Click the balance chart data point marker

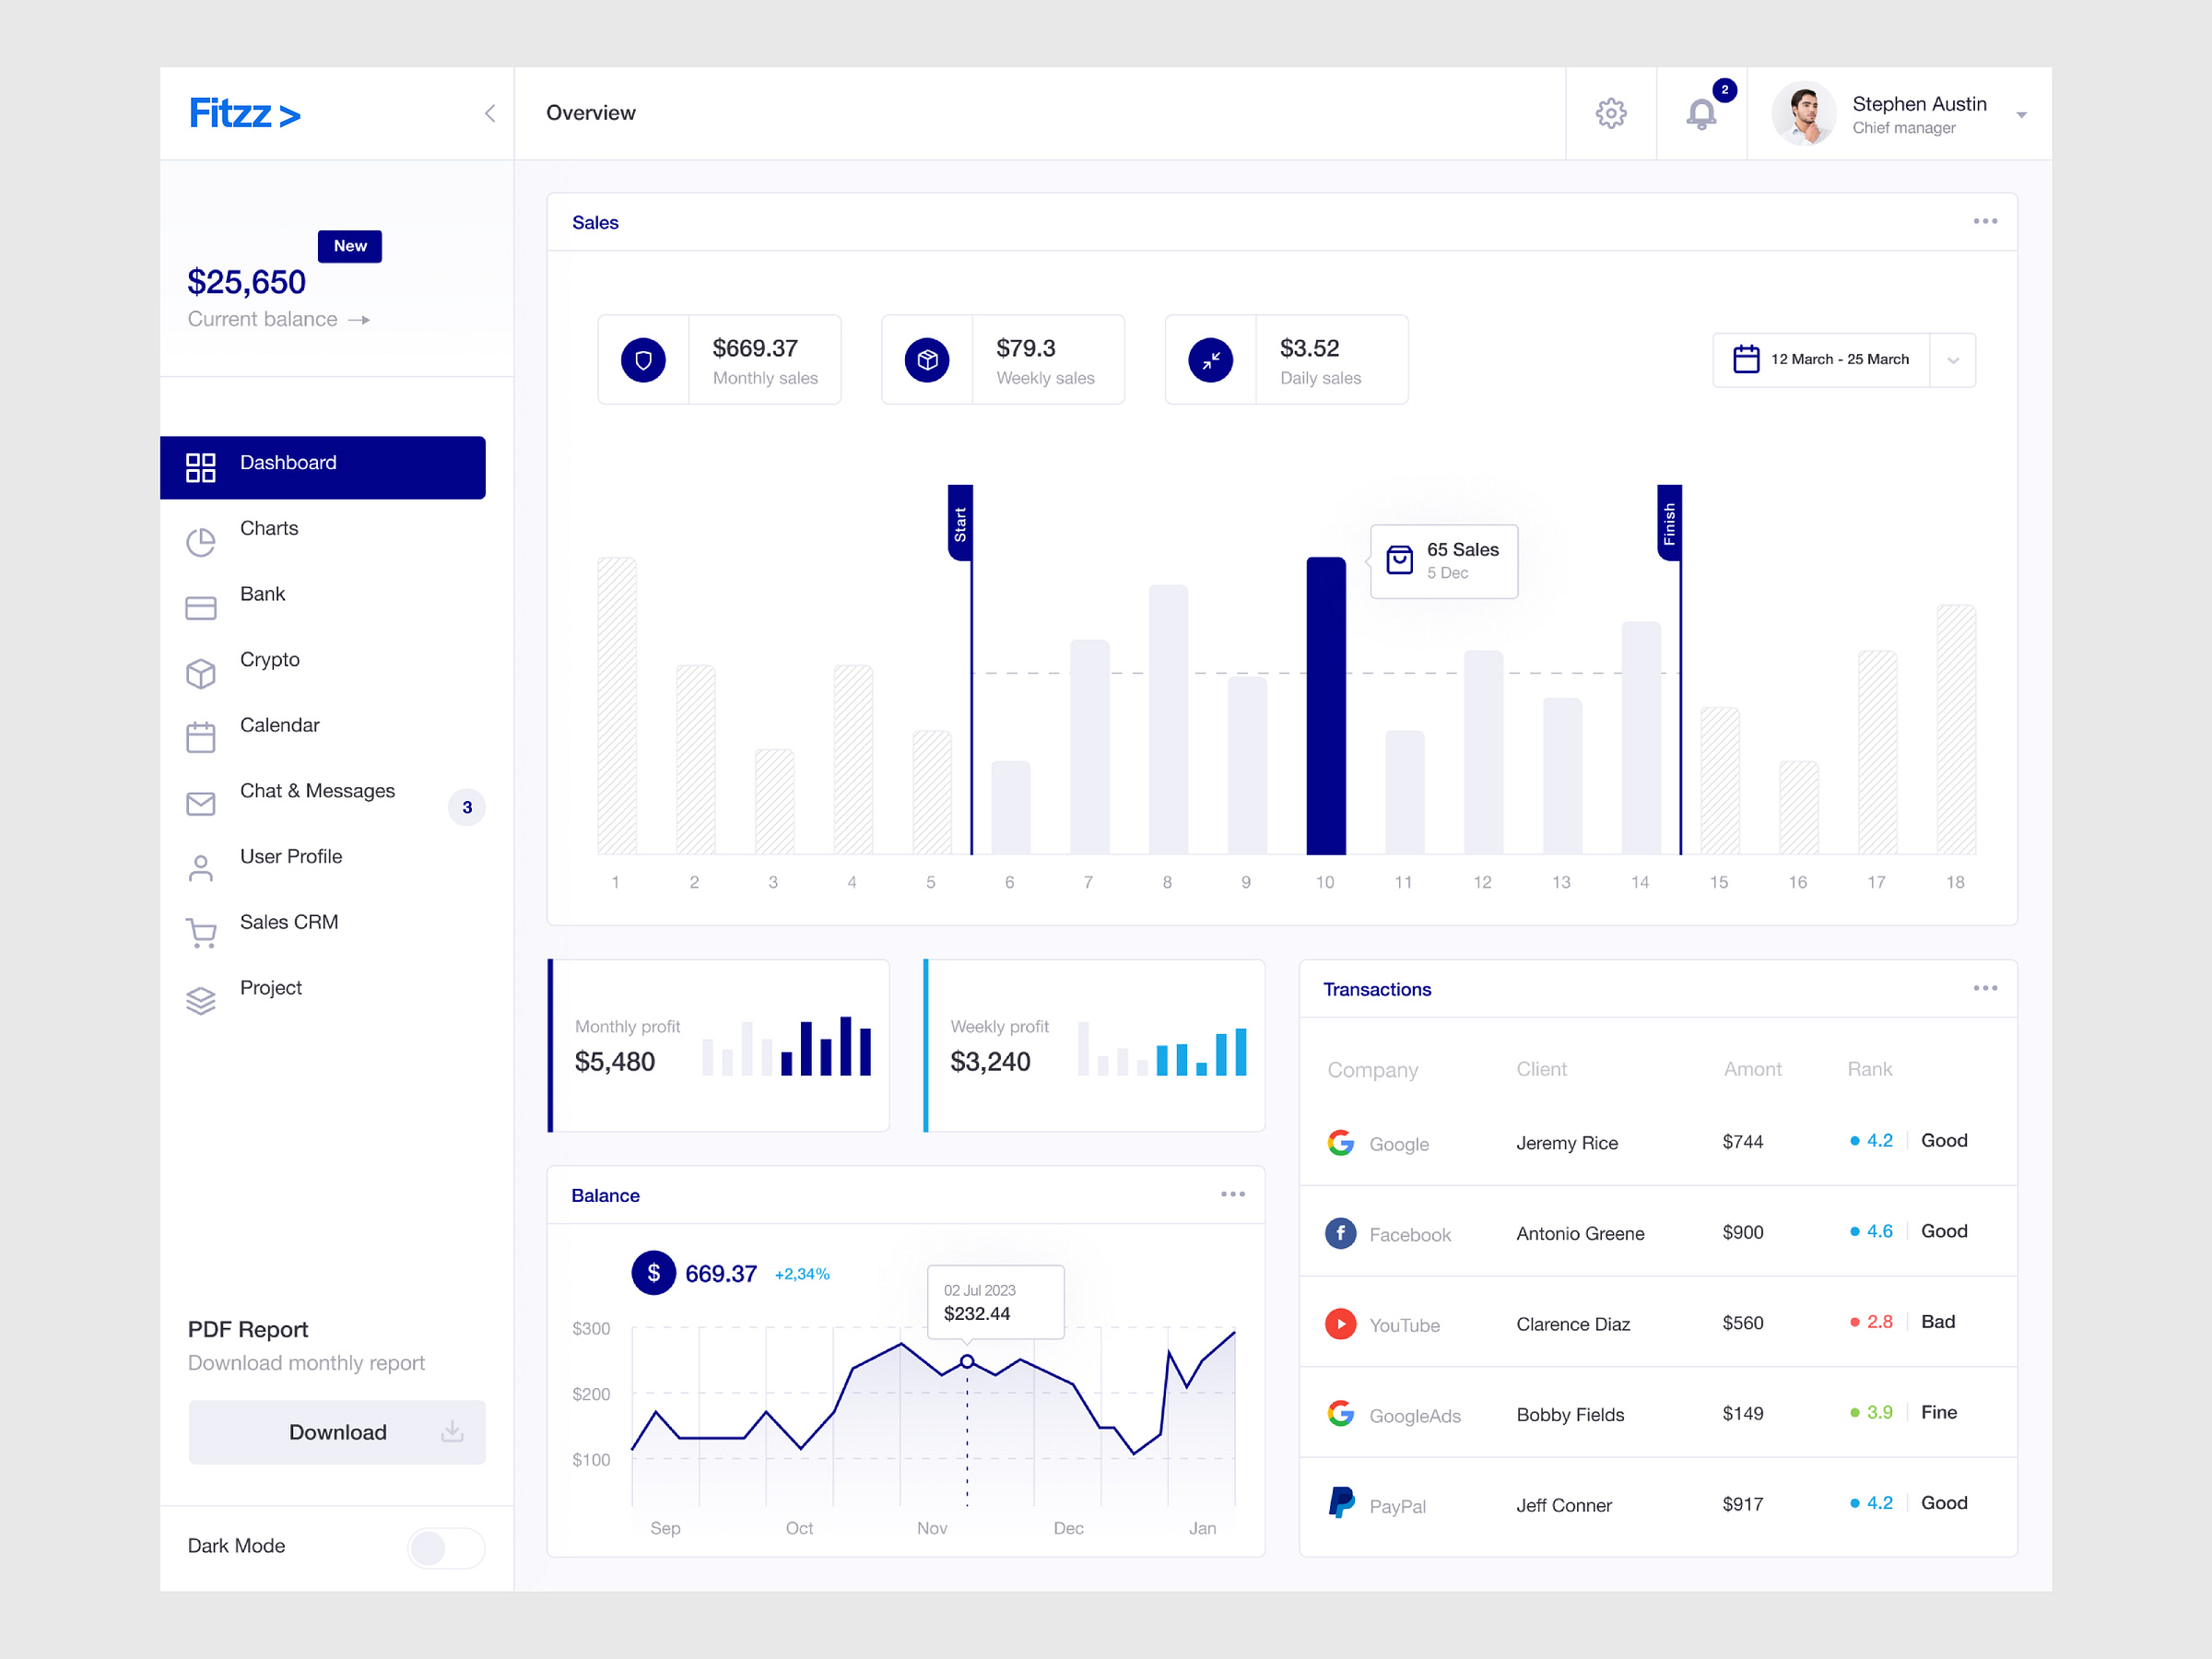[x=967, y=1361]
